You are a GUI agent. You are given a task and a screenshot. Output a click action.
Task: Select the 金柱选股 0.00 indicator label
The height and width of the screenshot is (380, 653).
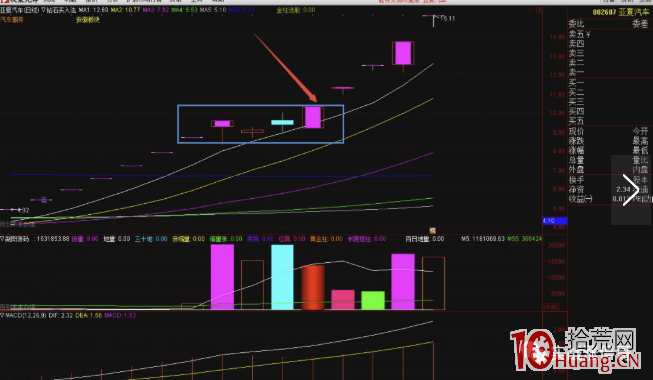click(x=296, y=10)
